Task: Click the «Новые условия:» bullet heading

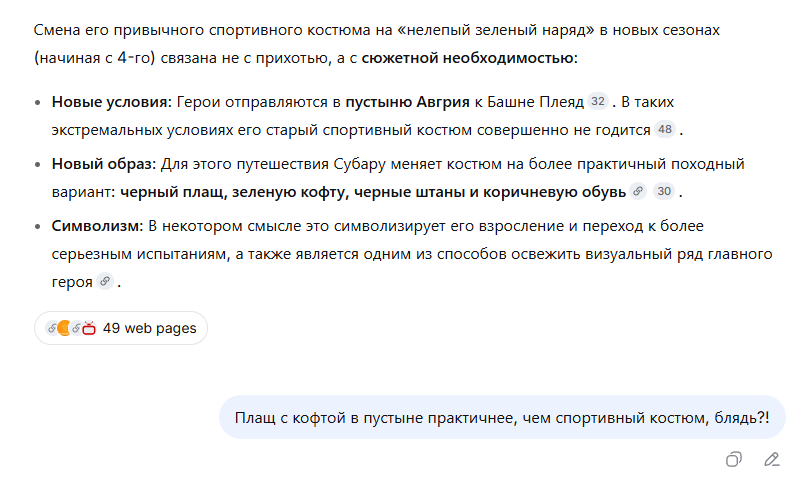Action: (x=111, y=102)
